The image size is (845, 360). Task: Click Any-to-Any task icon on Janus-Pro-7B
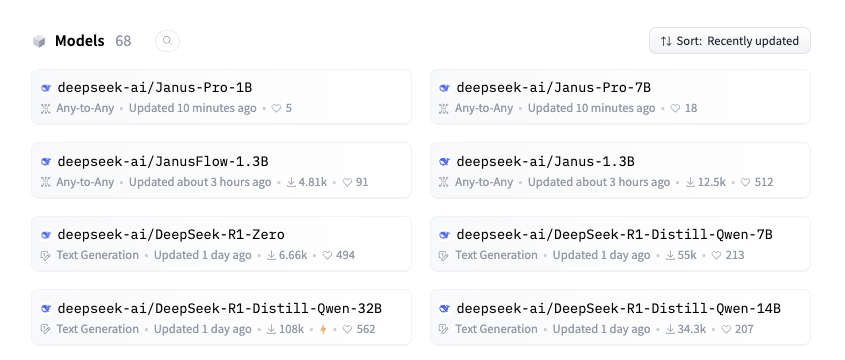[x=444, y=108]
